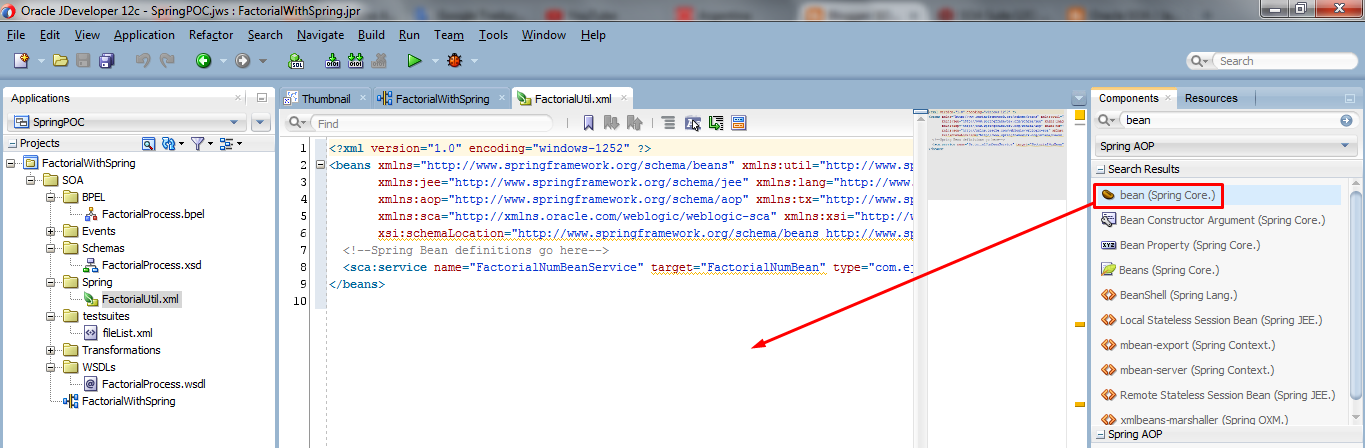The image size is (1365, 448).
Task: Click the Make project binary icon
Action: tap(333, 61)
